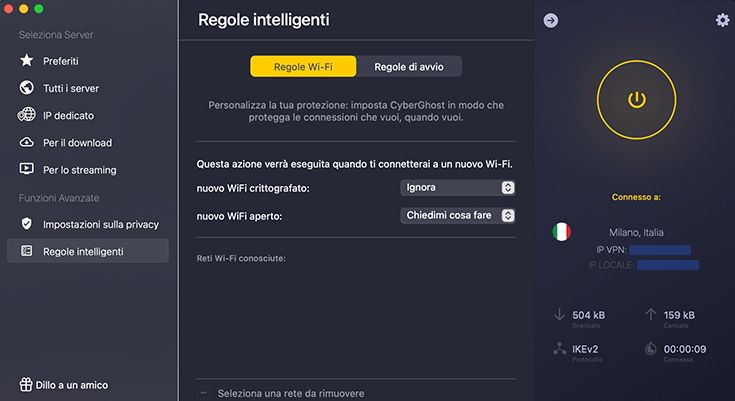Viewport: 735px width, 401px height.
Task: Open nuovo WiFi crittografato dropdown
Action: pyautogui.click(x=458, y=188)
